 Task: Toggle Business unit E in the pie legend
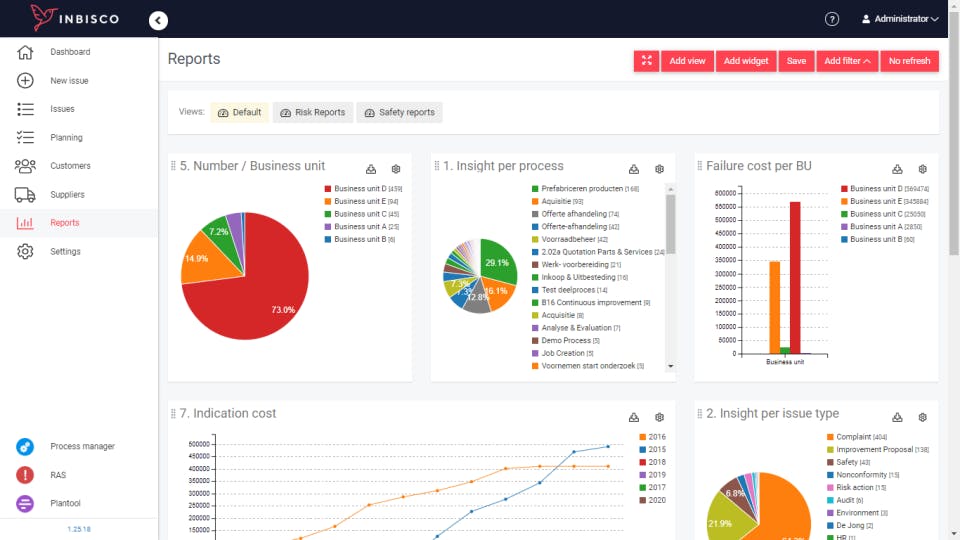tap(361, 201)
